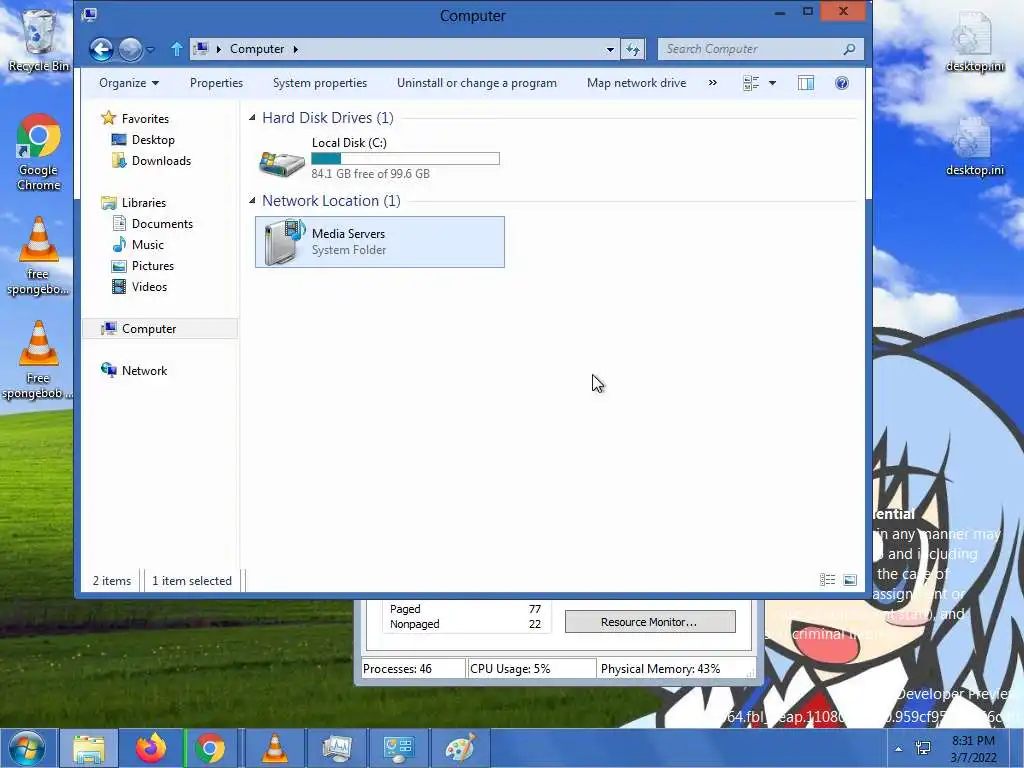The image size is (1024, 768).
Task: Click the taskbar clock showing 8:31 PM
Action: click(x=973, y=749)
